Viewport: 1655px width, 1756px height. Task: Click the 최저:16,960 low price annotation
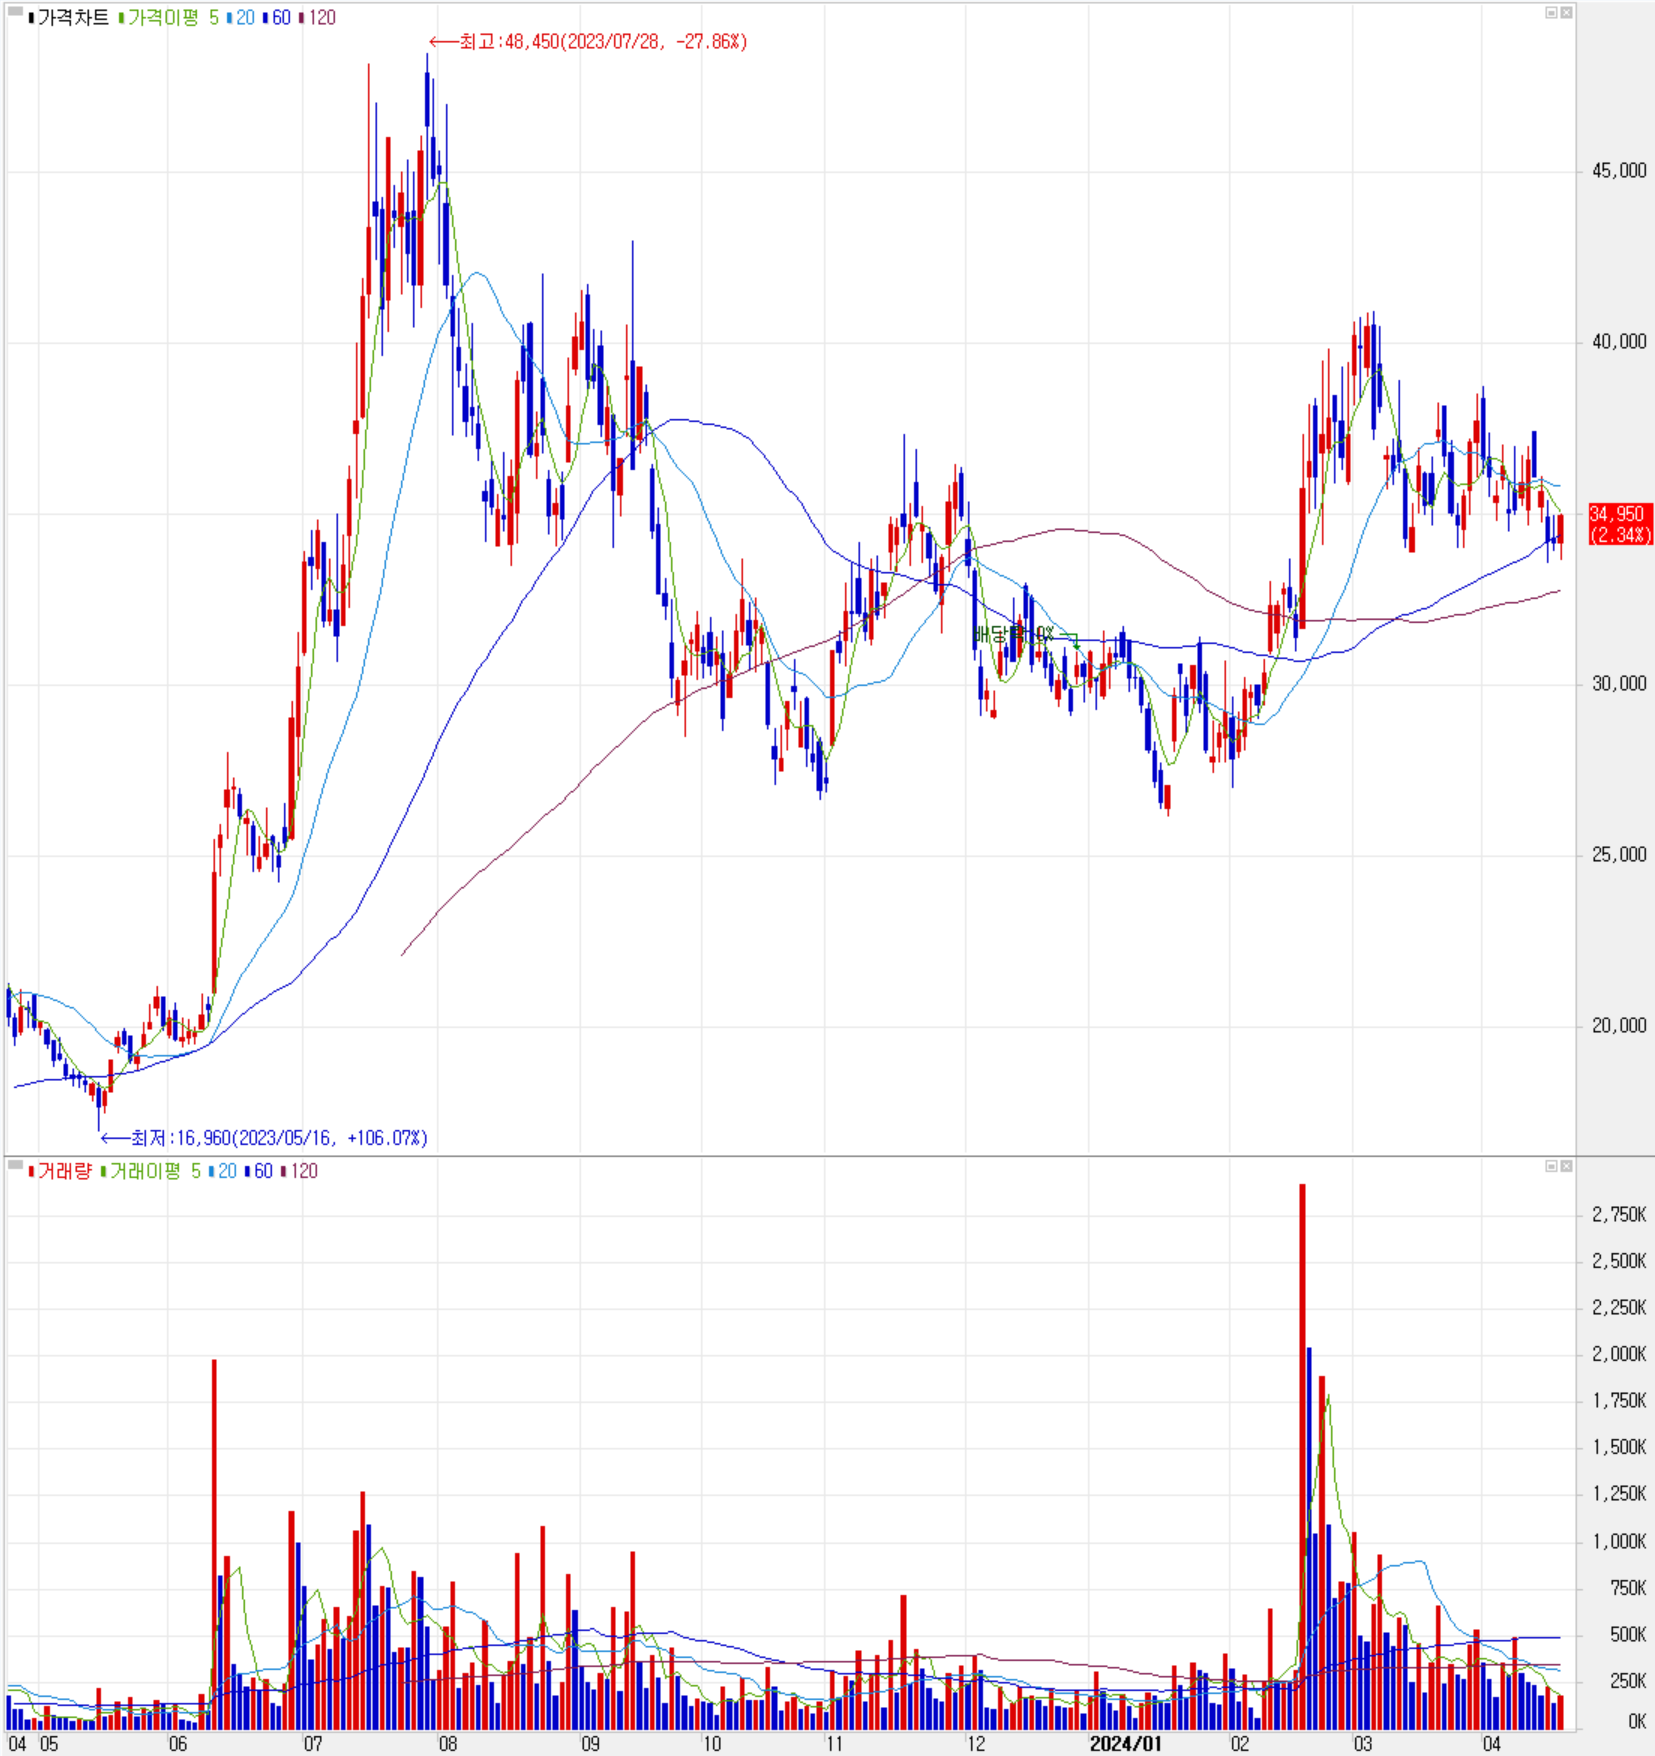(264, 1138)
